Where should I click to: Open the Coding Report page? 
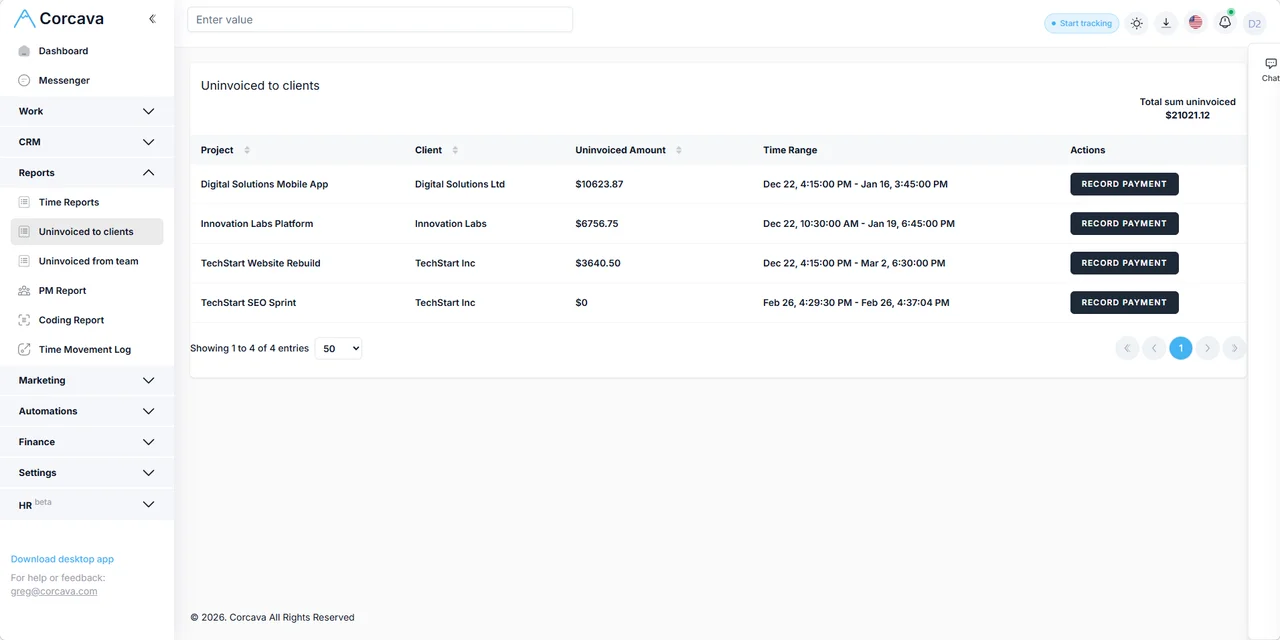point(71,320)
